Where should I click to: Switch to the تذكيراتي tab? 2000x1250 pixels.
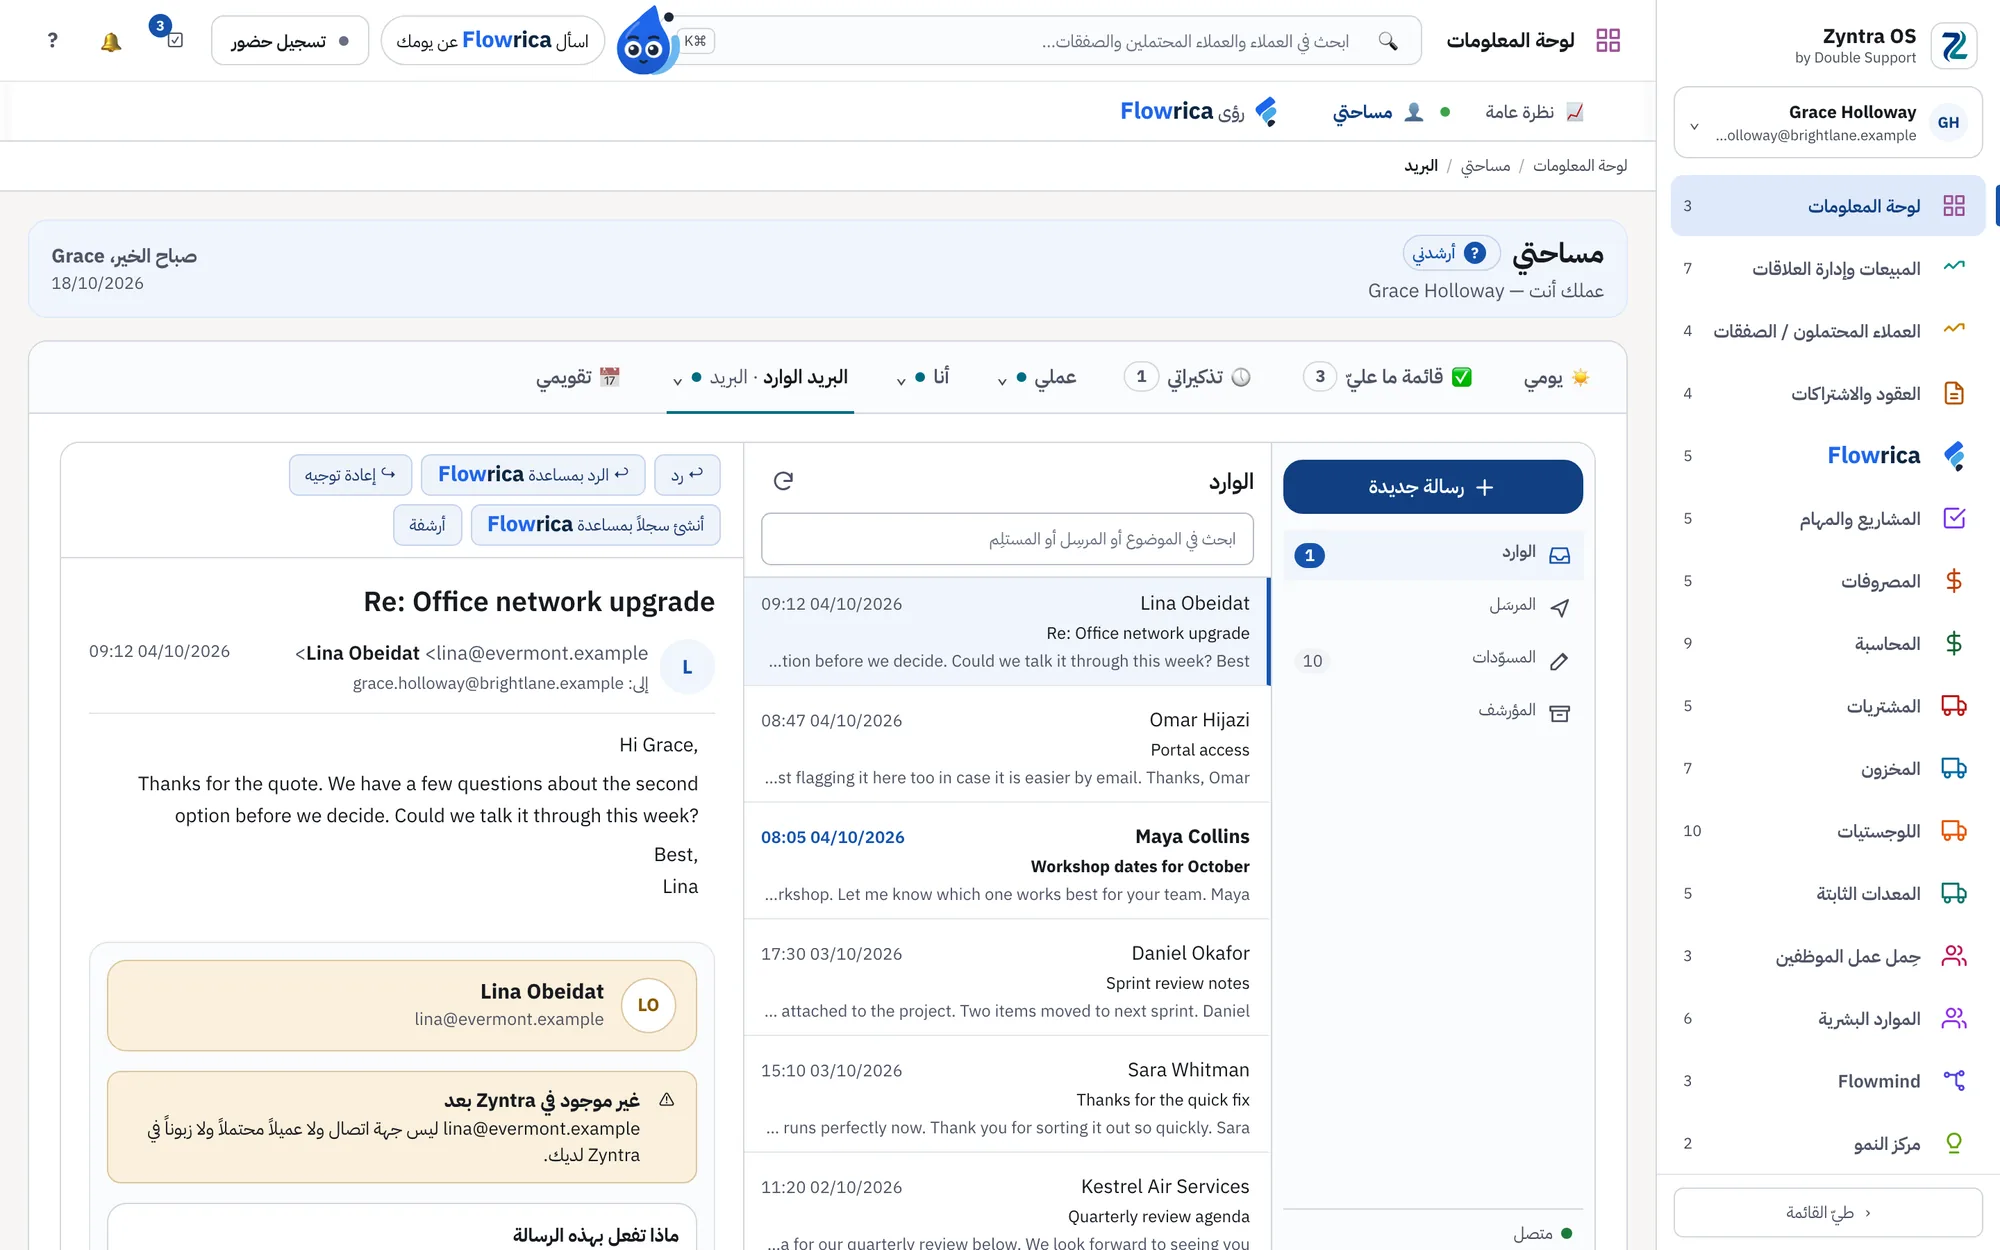[1188, 377]
